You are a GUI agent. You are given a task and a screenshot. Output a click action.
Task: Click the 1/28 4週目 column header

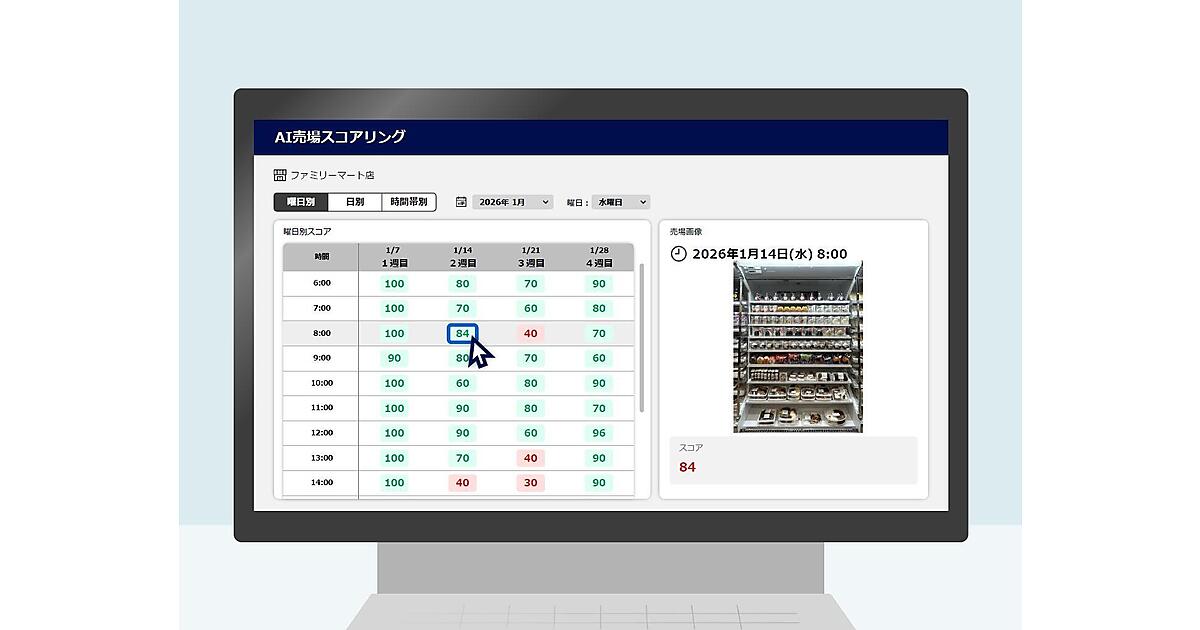pyautogui.click(x=598, y=257)
